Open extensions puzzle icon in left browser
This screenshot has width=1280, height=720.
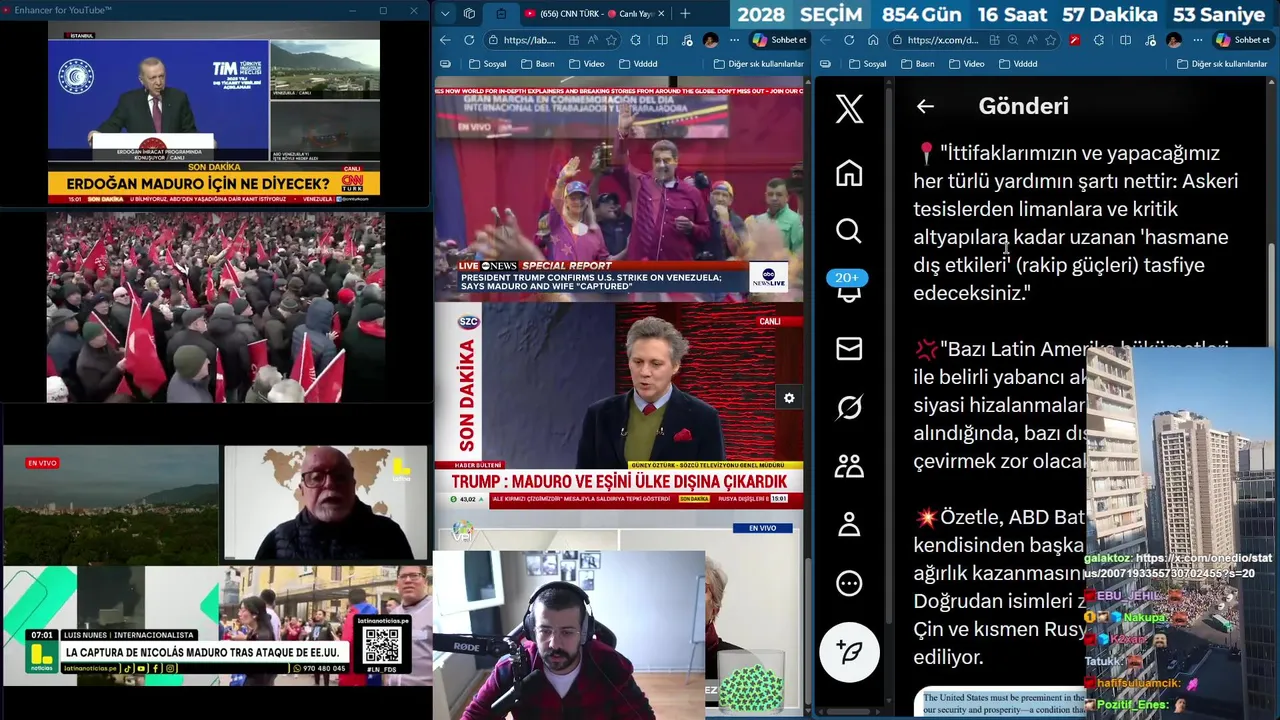(x=636, y=40)
